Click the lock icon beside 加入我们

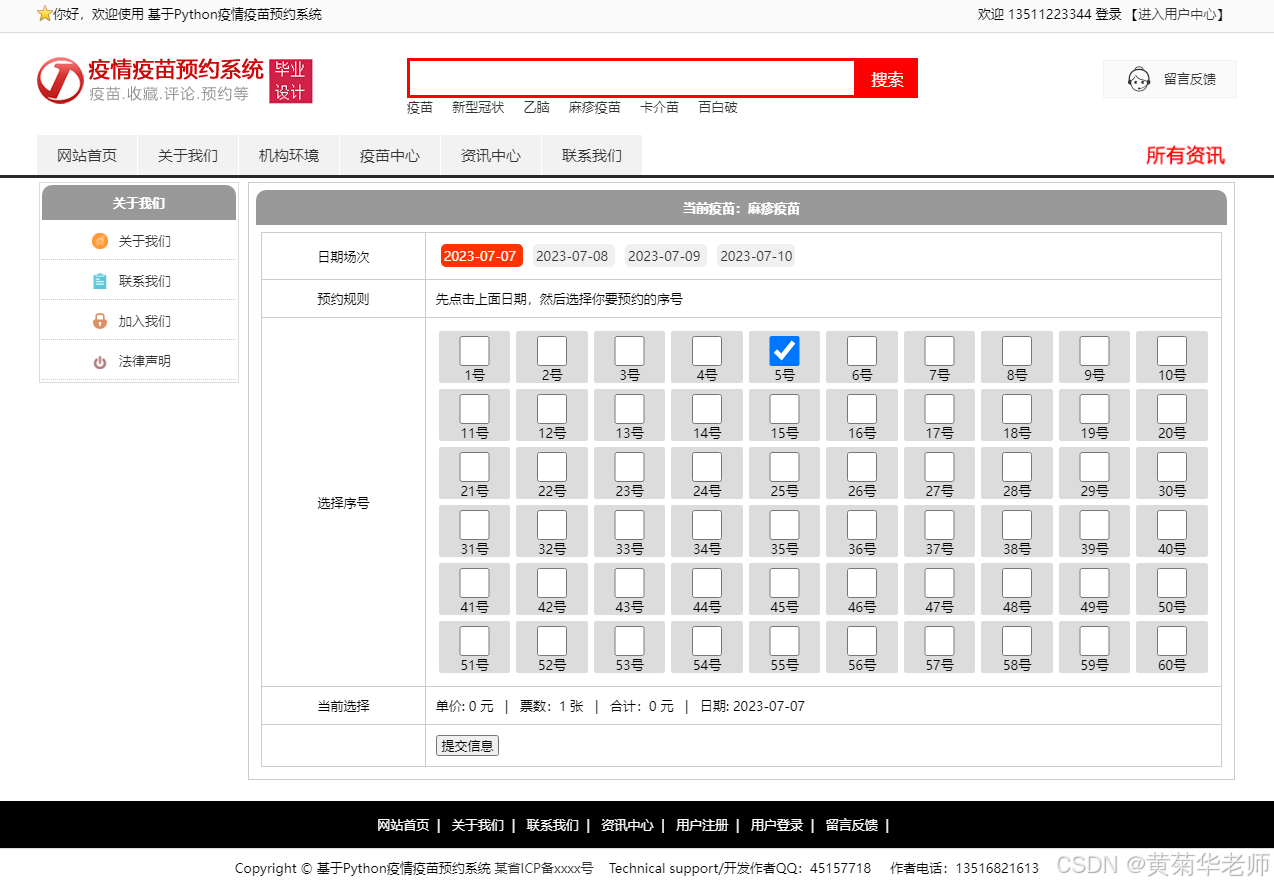point(100,321)
